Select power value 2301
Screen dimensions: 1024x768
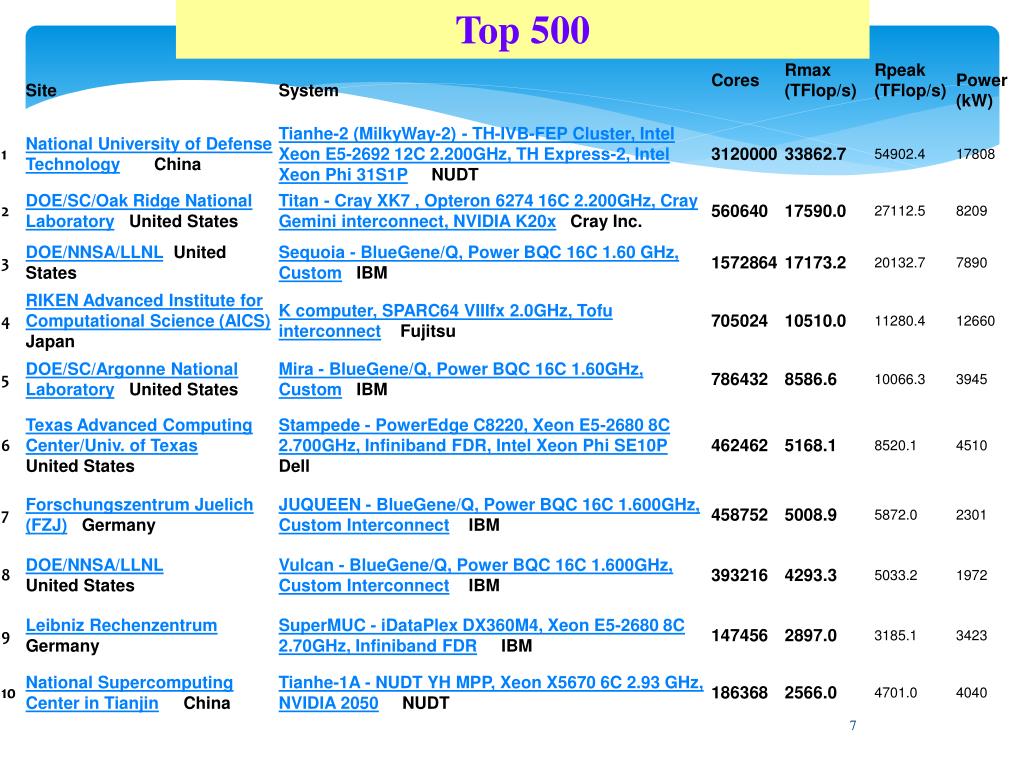click(x=971, y=515)
